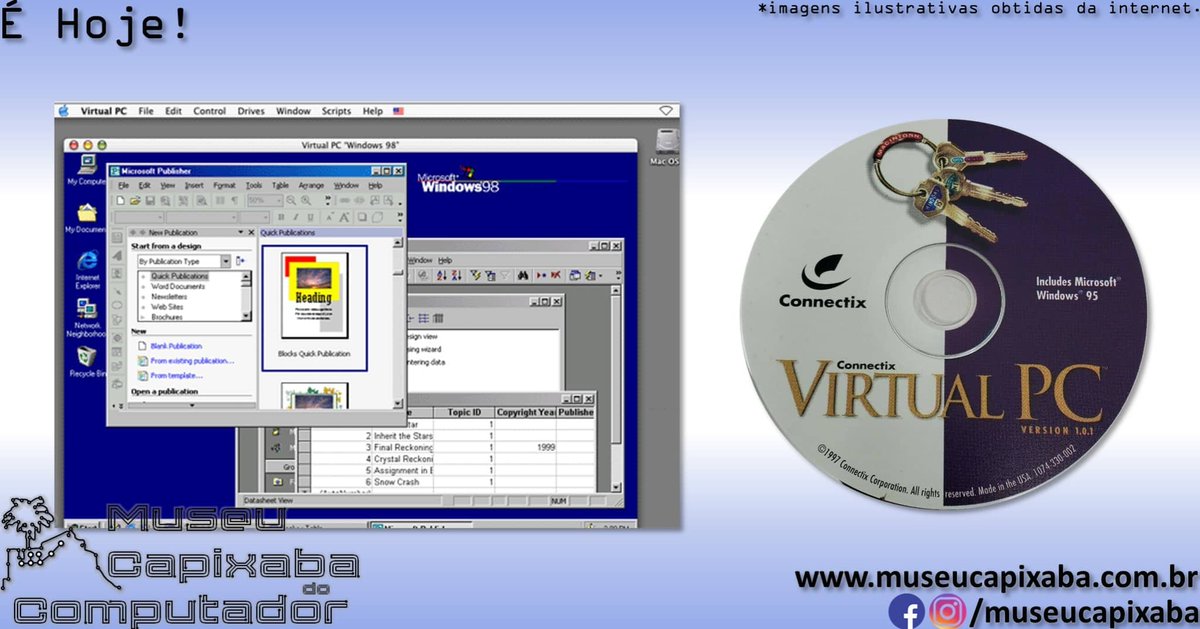Click Sort Ascending in the Access toolbar
Viewport: 1200px width, 629px height.
tap(441, 275)
